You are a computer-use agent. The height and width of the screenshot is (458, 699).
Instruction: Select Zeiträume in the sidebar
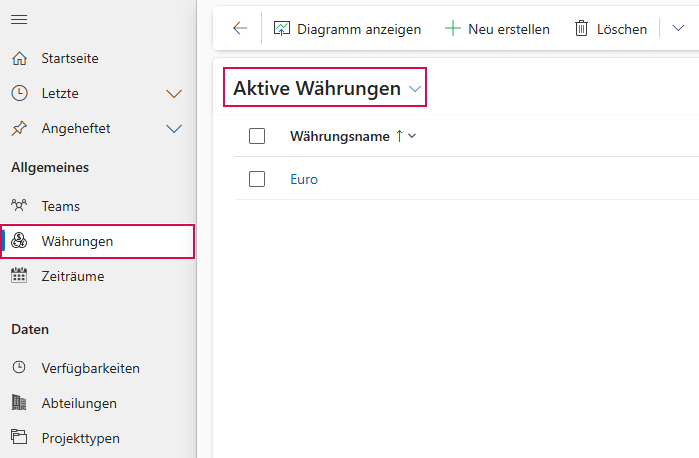tap(98, 276)
